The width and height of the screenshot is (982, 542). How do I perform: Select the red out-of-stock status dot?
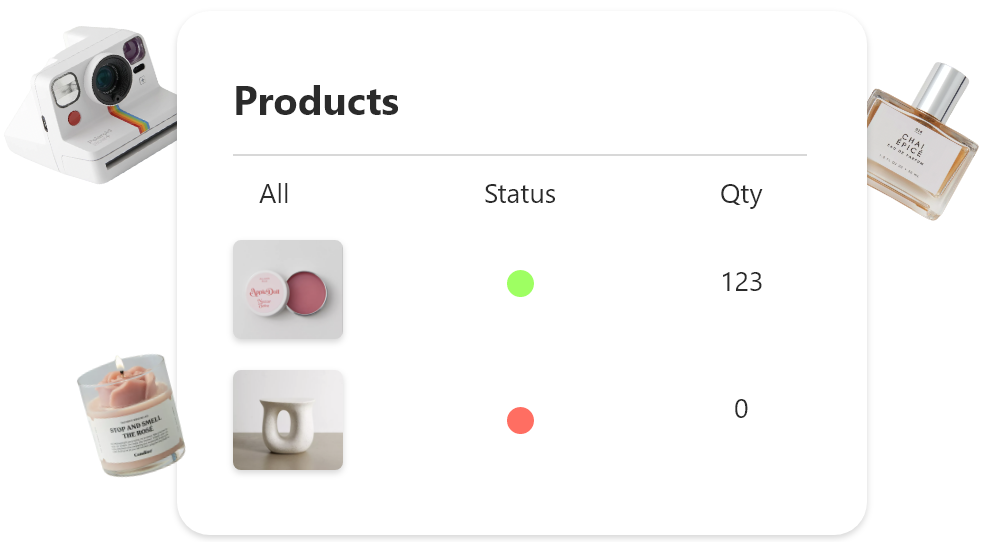tap(520, 420)
